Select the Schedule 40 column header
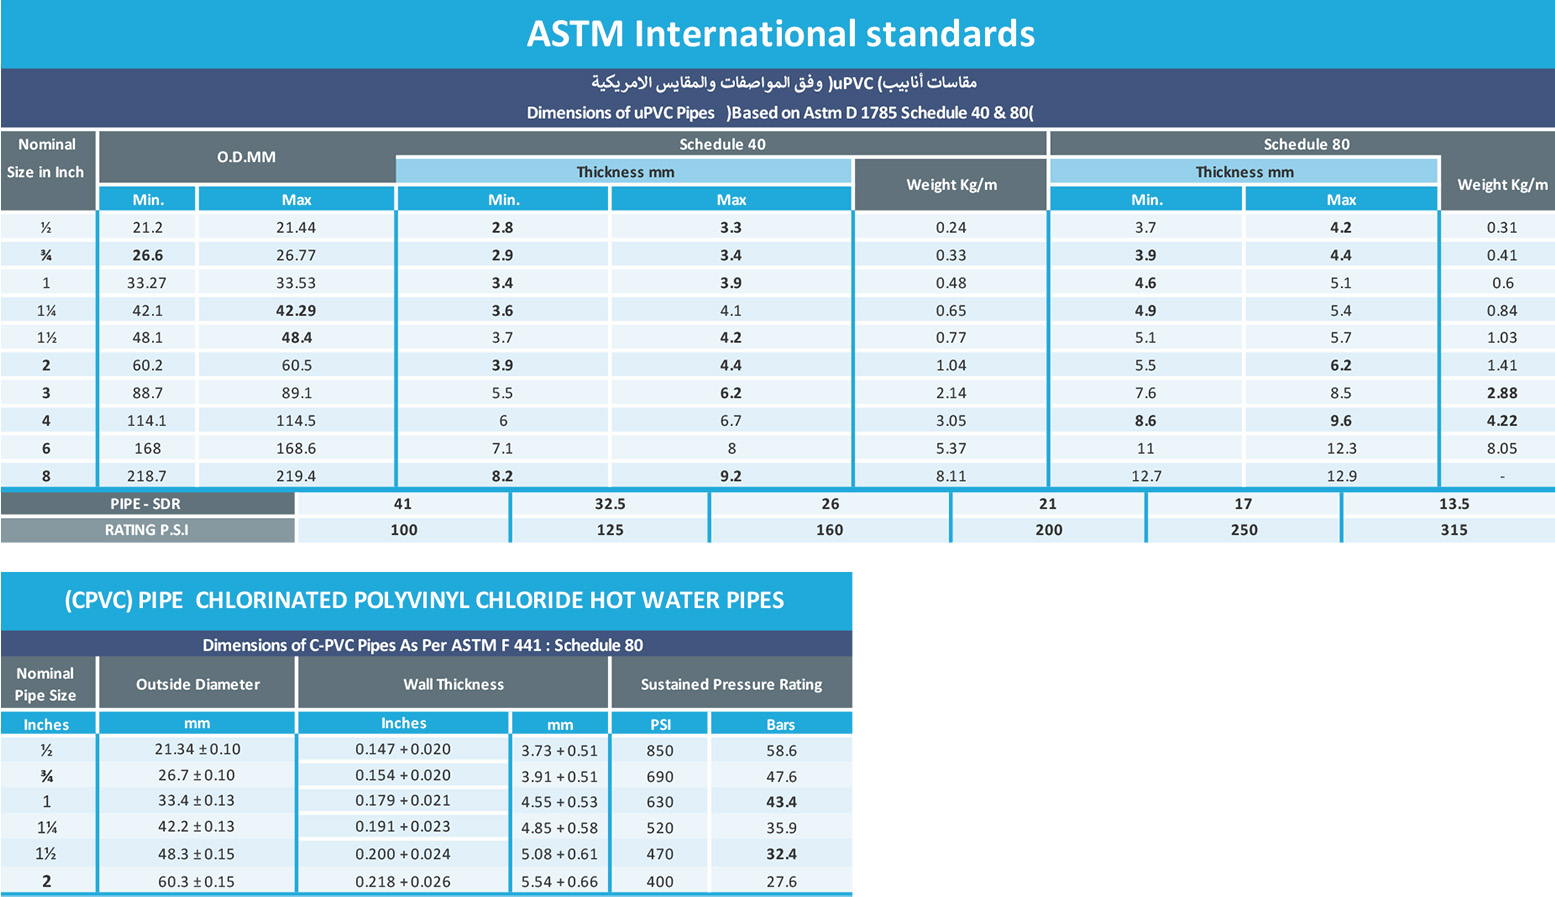The image size is (1555, 897). tap(722, 143)
